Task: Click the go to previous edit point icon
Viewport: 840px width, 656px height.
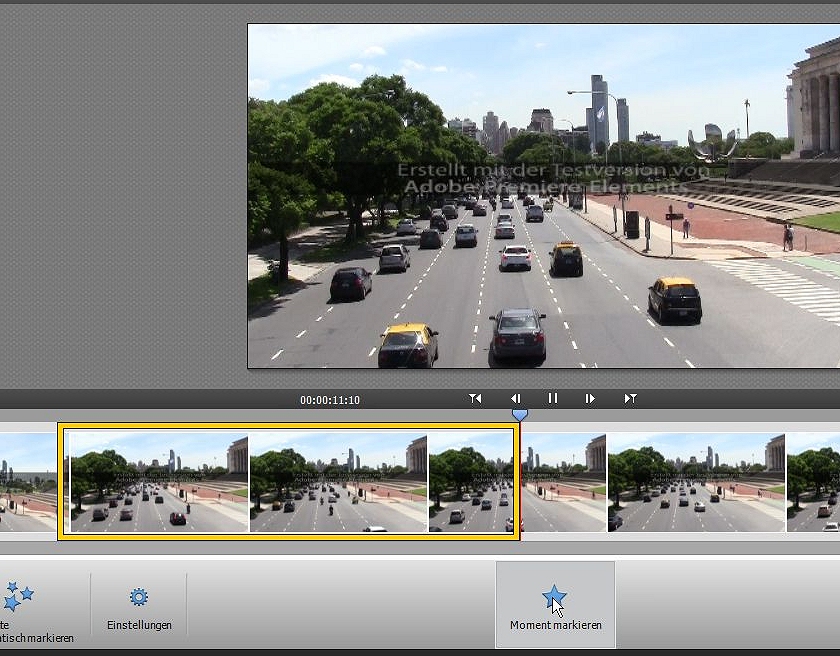Action: pos(475,398)
